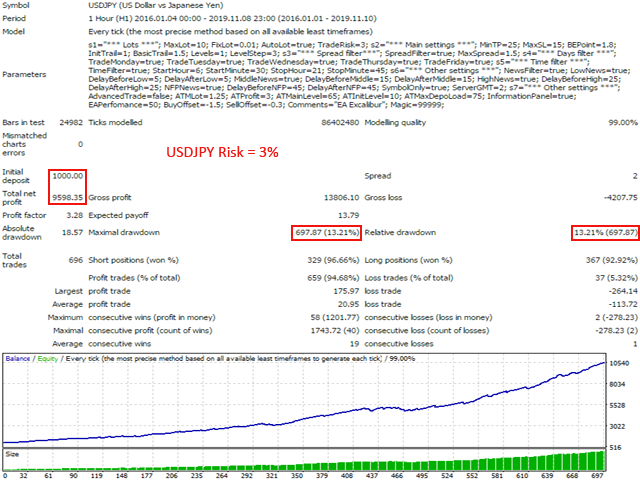Screen dimensions: 640x480
Task: Select the Relative drawdown label
Action: (400, 232)
